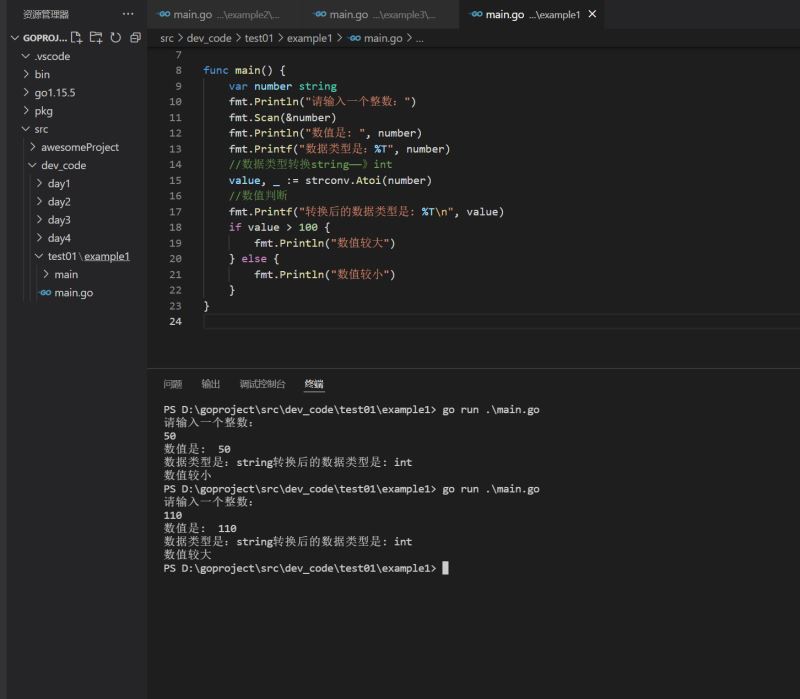This screenshot has height=699, width=800.
Task: Expand the day1 folder
Action: point(39,183)
